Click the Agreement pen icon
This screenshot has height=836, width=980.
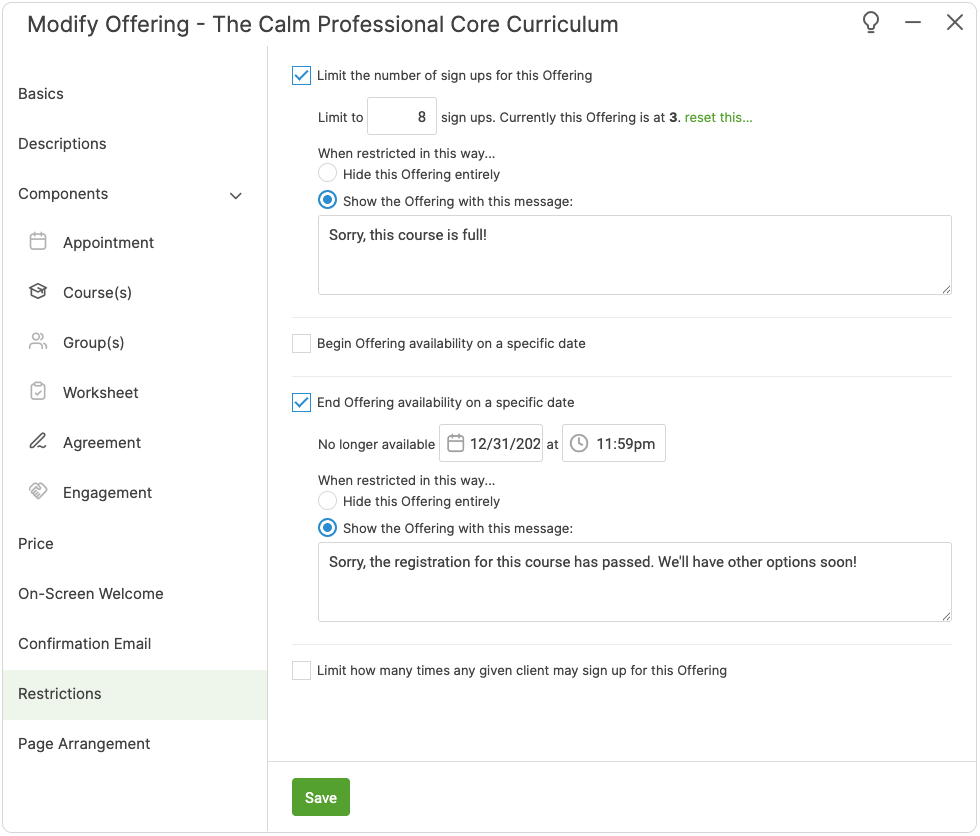38,442
